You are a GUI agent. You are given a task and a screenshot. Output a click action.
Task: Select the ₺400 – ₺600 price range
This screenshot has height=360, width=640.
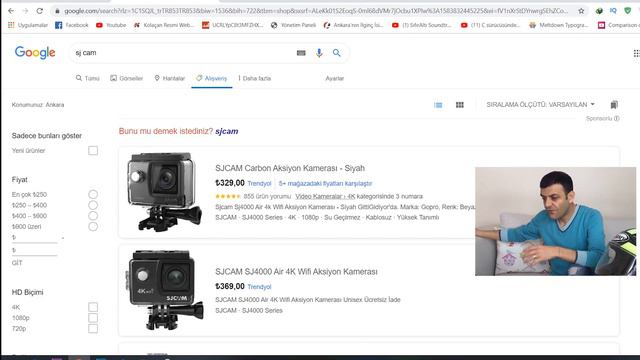93,216
